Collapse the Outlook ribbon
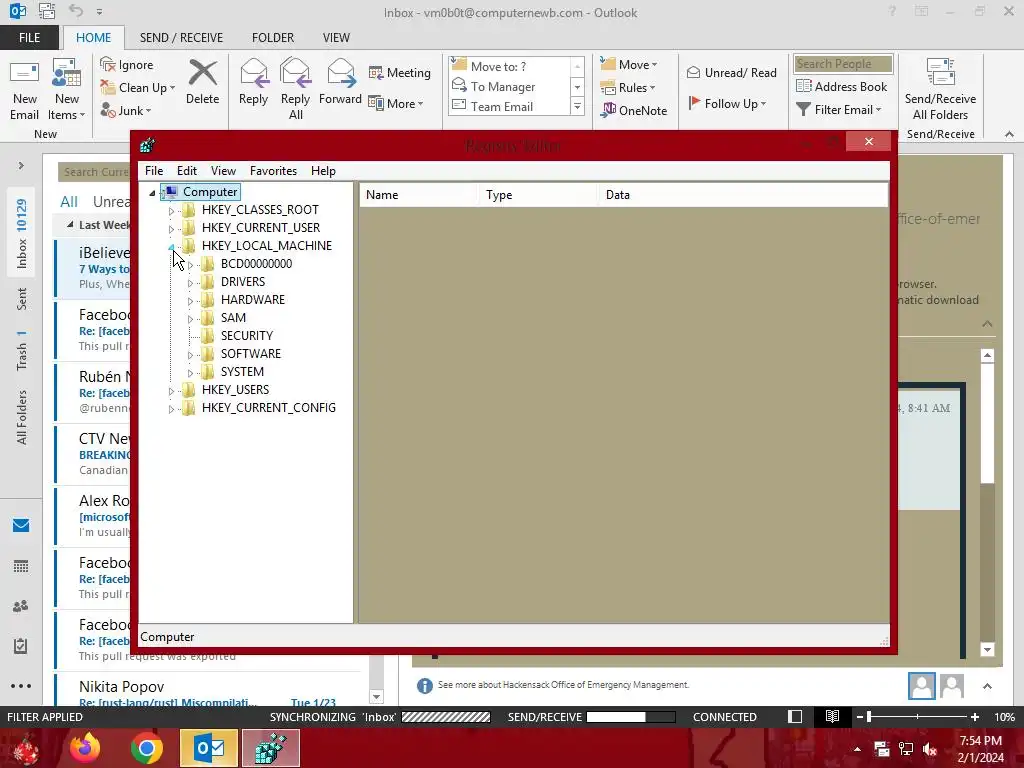This screenshot has width=1024, height=768. tap(1009, 134)
